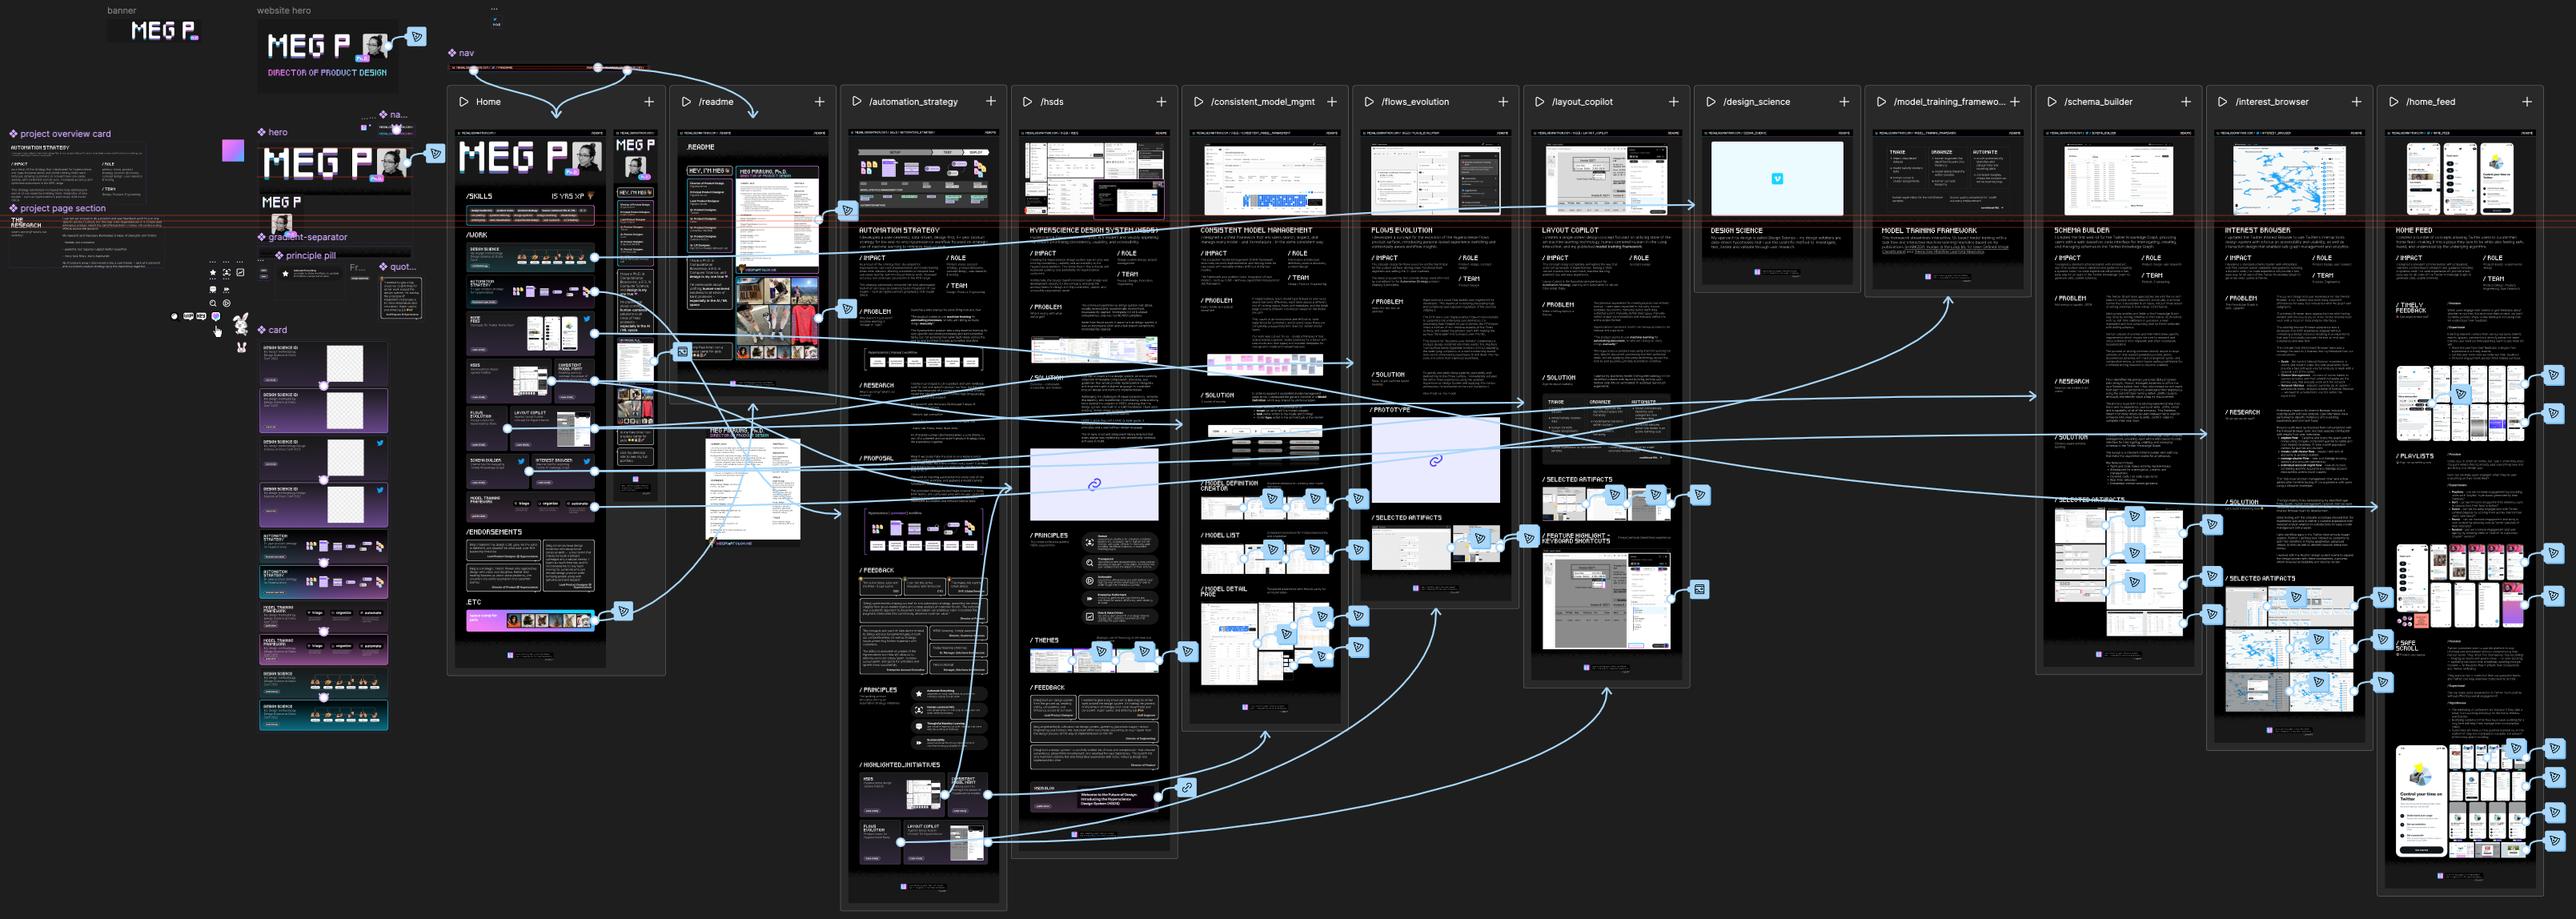Click plus icon on /layout_copilot flow

[x=1673, y=102]
